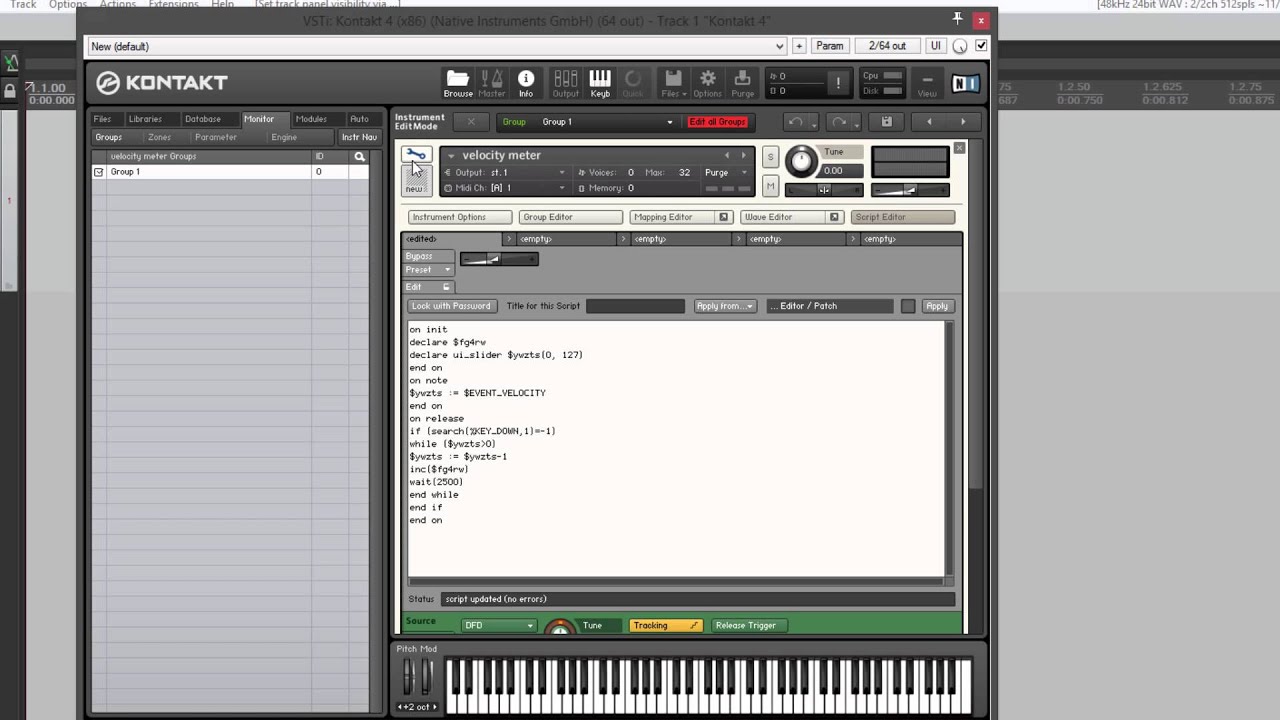This screenshot has height=720, width=1280.
Task: Remove instrument with small X corner button
Action: 959,148
